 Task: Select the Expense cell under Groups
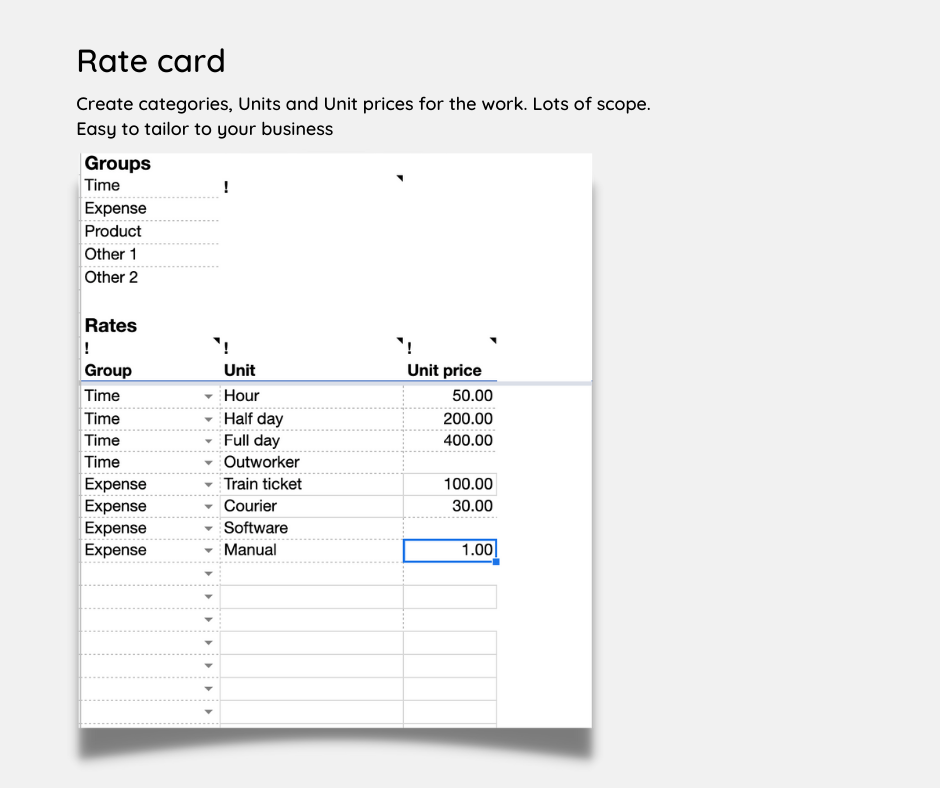pos(148,208)
